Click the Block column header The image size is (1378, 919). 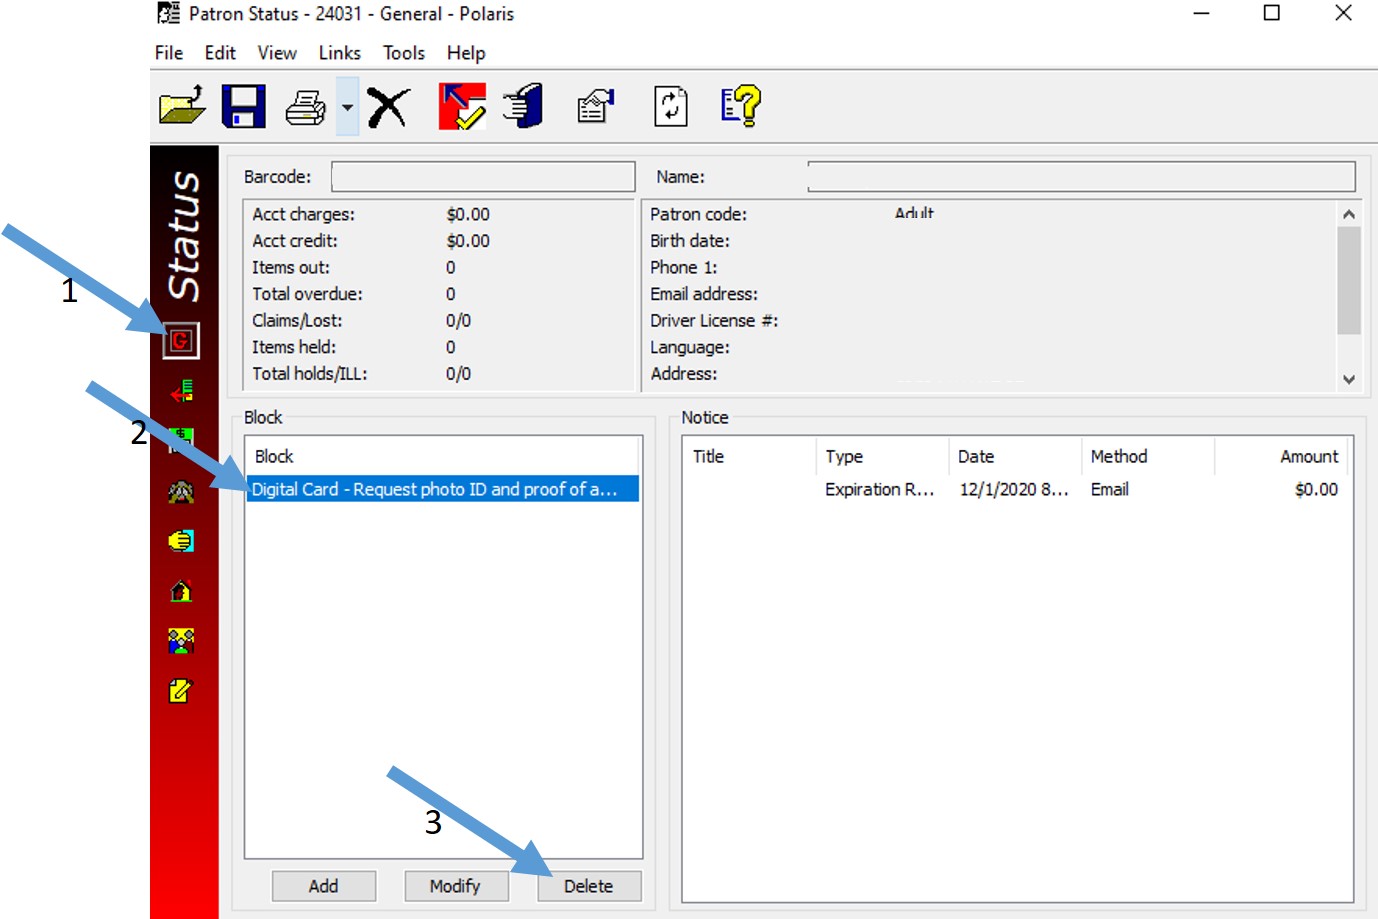(443, 456)
